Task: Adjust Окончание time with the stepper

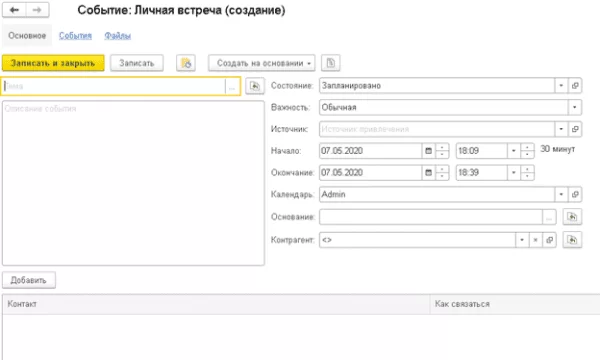Action: [x=527, y=173]
